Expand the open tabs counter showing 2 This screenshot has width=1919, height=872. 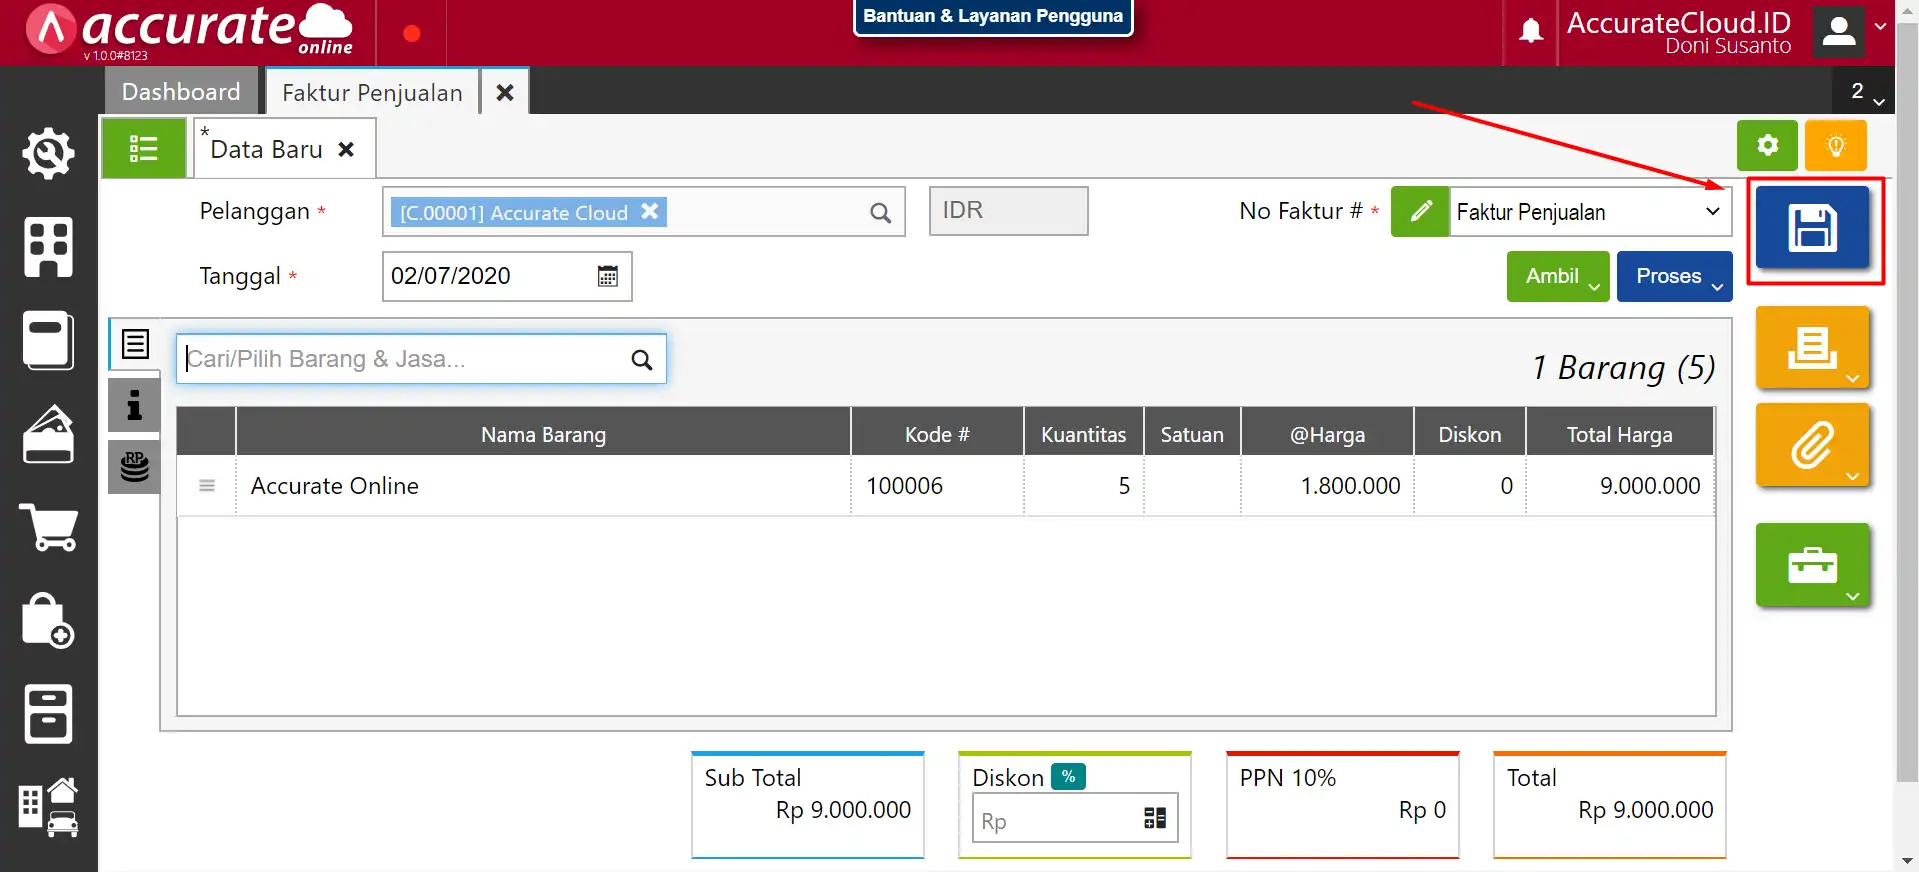[1865, 92]
